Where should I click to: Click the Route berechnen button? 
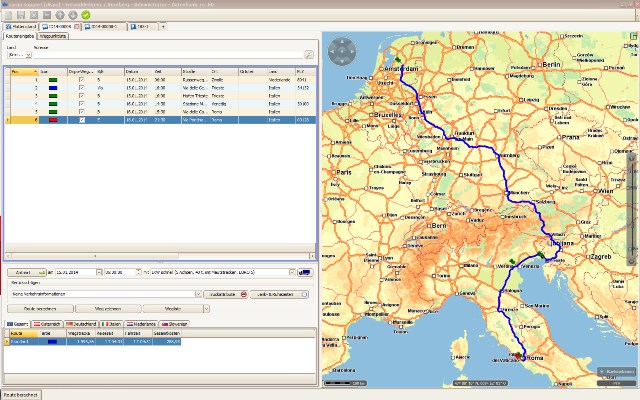(x=40, y=309)
